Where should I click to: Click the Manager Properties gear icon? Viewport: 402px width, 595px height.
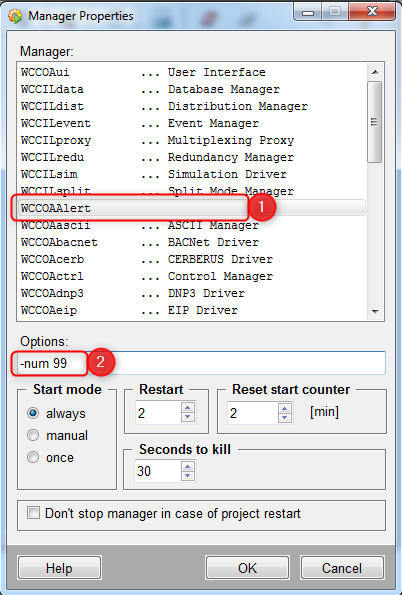[x=15, y=16]
